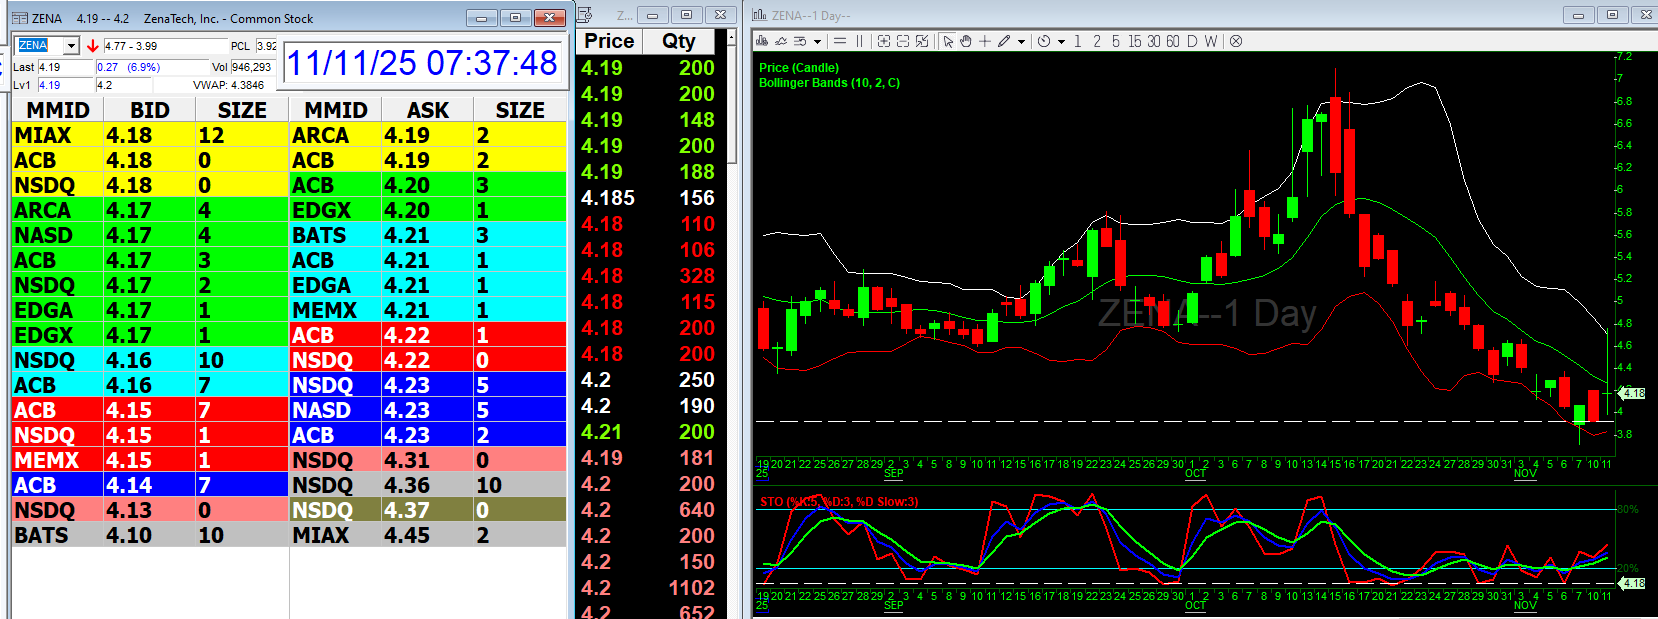Viewport: 1658px width, 619px height.
Task: Switch chart to daily D interval
Action: [1192, 41]
